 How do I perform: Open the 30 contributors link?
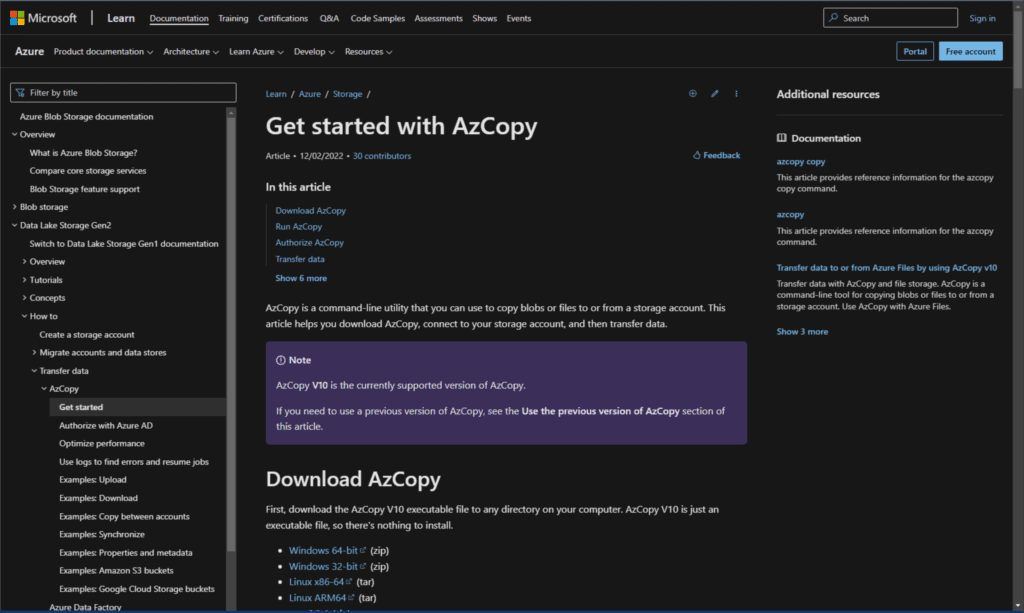tap(382, 156)
